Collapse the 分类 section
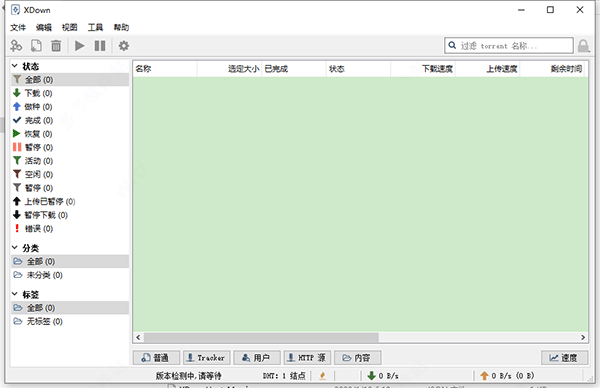600x388 pixels. [x=15, y=248]
